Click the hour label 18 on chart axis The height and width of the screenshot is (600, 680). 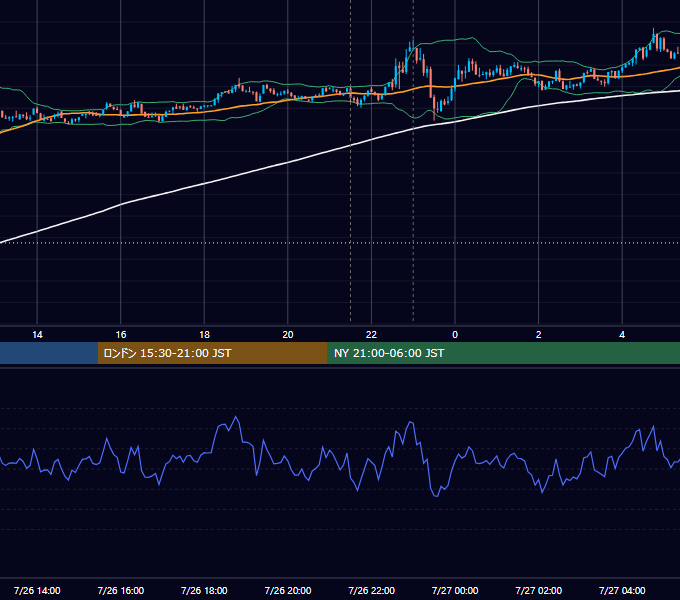[204, 335]
